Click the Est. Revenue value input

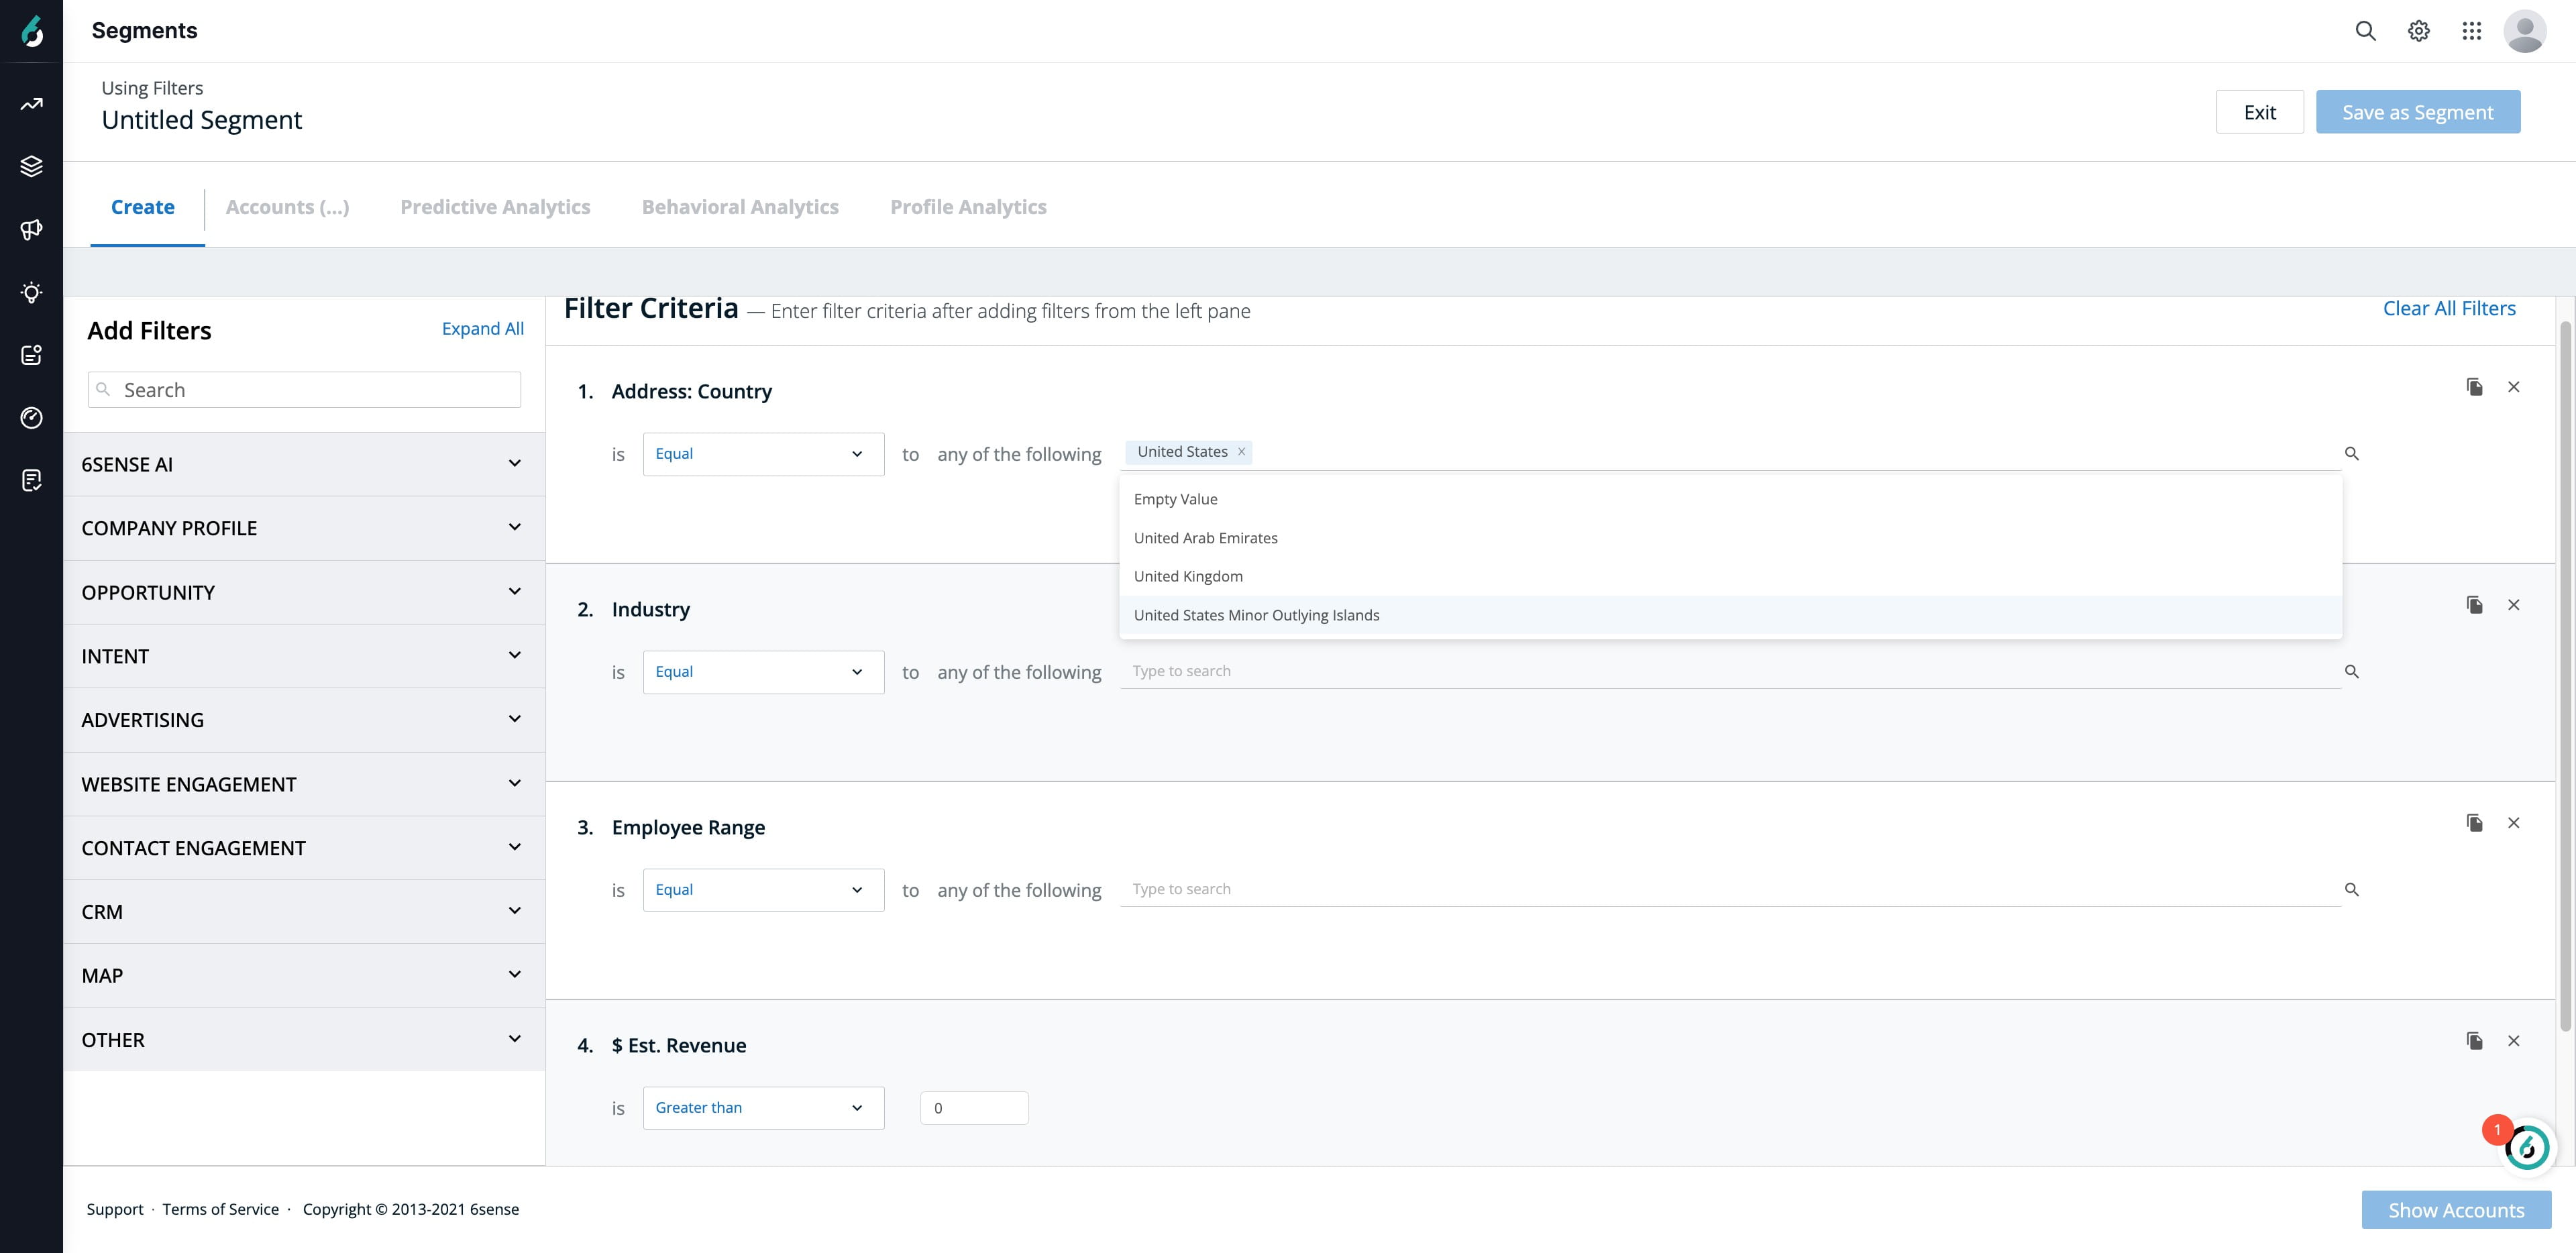[x=974, y=1108]
